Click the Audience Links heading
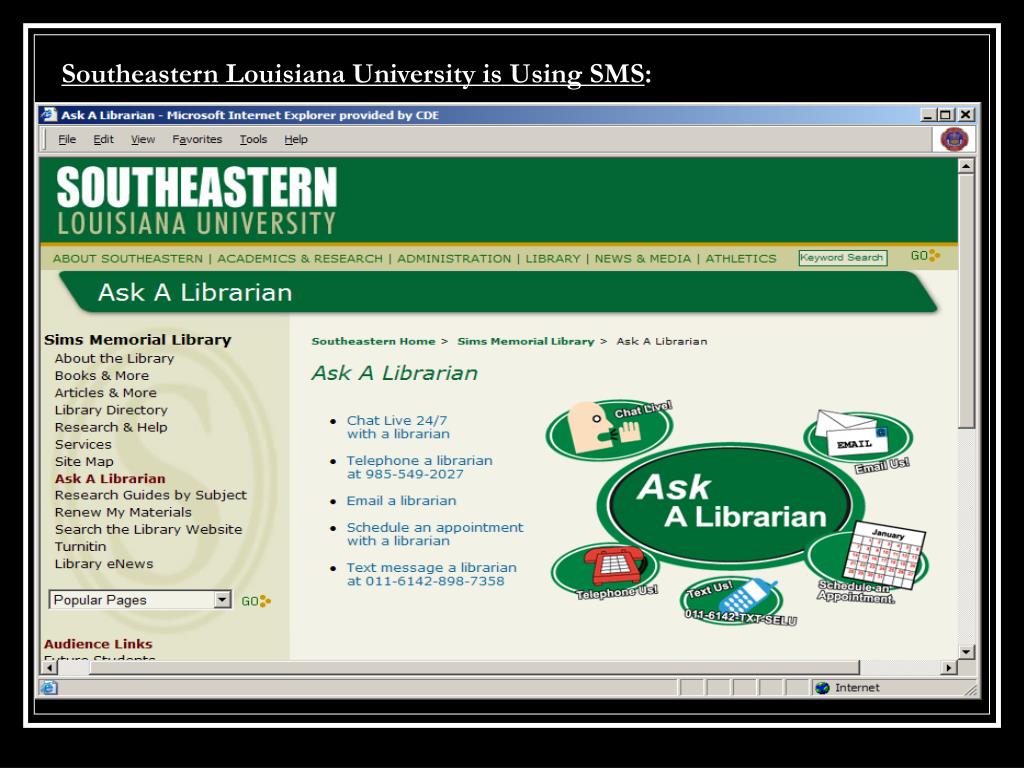Image resolution: width=1024 pixels, height=768 pixels. [98, 644]
